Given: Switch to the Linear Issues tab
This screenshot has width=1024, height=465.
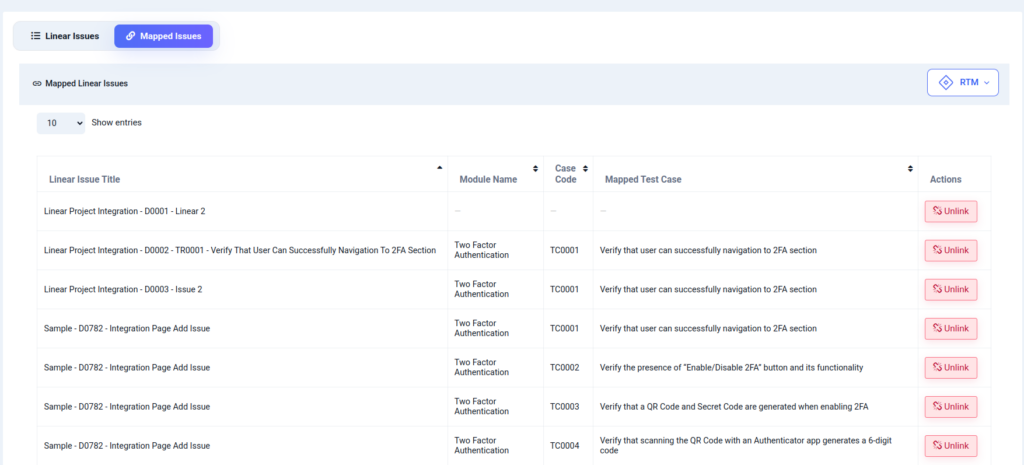Looking at the screenshot, I should point(65,36).
